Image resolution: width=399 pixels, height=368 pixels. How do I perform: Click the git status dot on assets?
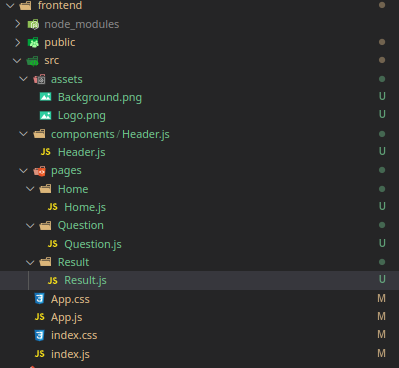[x=382, y=79]
